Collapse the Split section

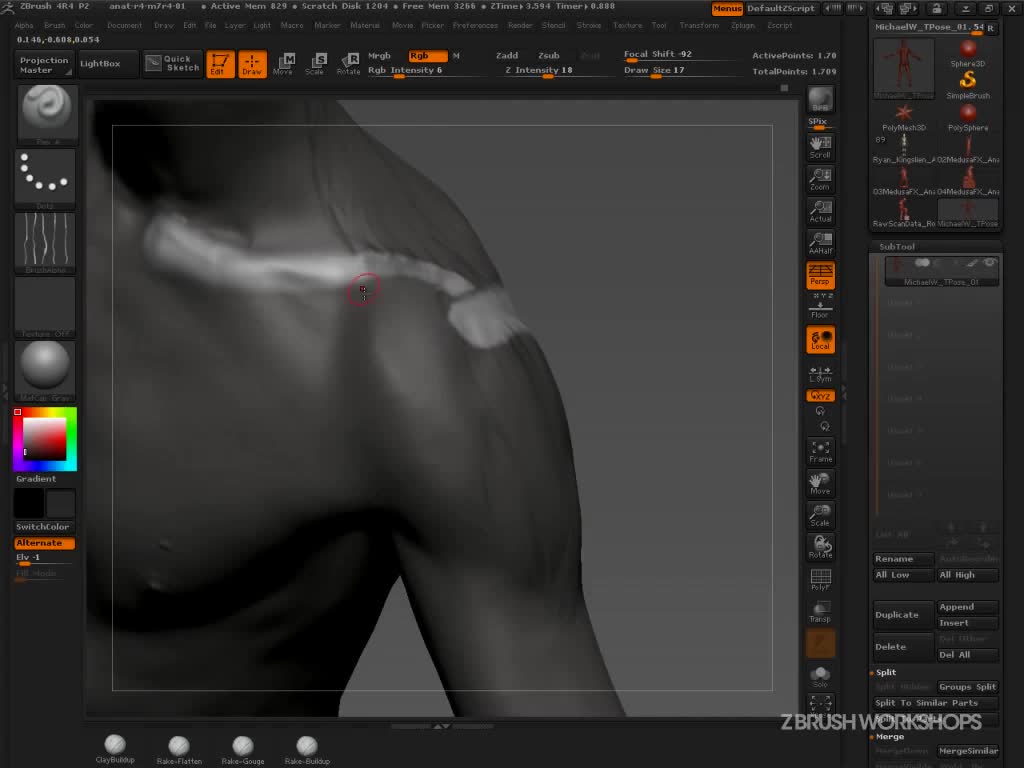886,672
